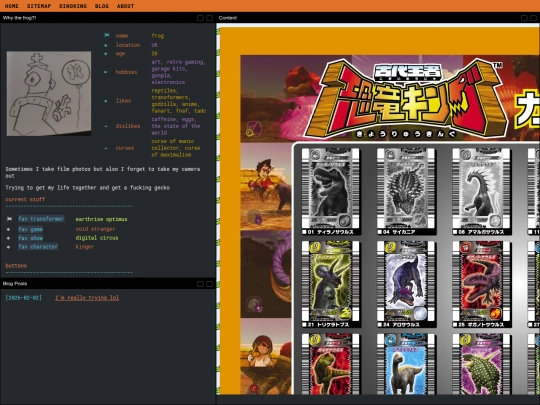Viewport: 540px width, 405px height.
Task: Click the red-background dinosaur card in third row
Action: pos(331,364)
